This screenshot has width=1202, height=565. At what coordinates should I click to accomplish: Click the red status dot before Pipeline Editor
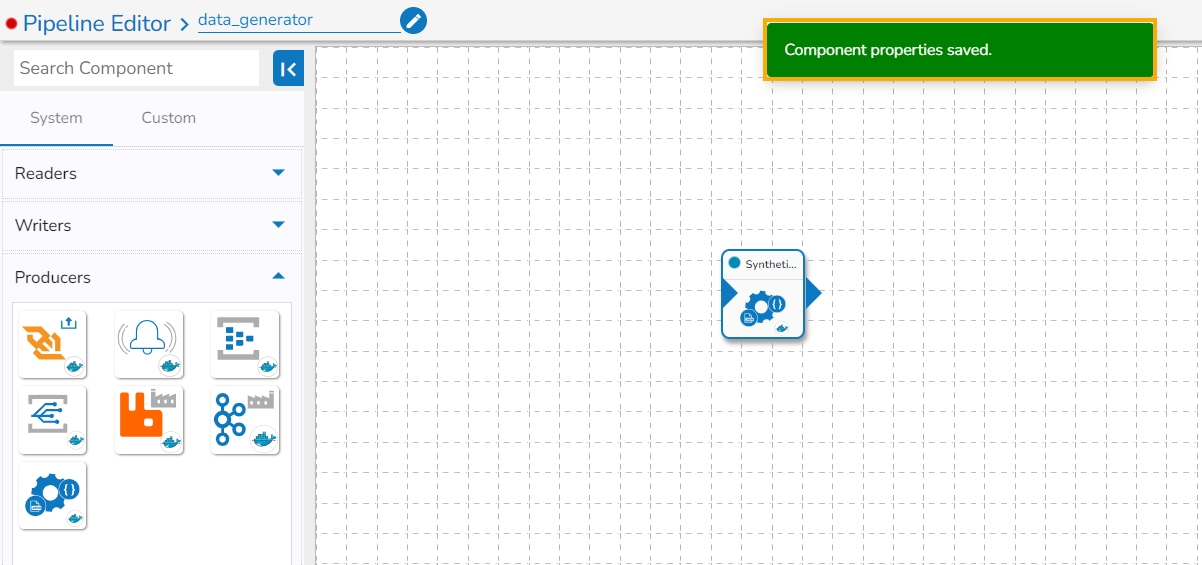coord(11,23)
